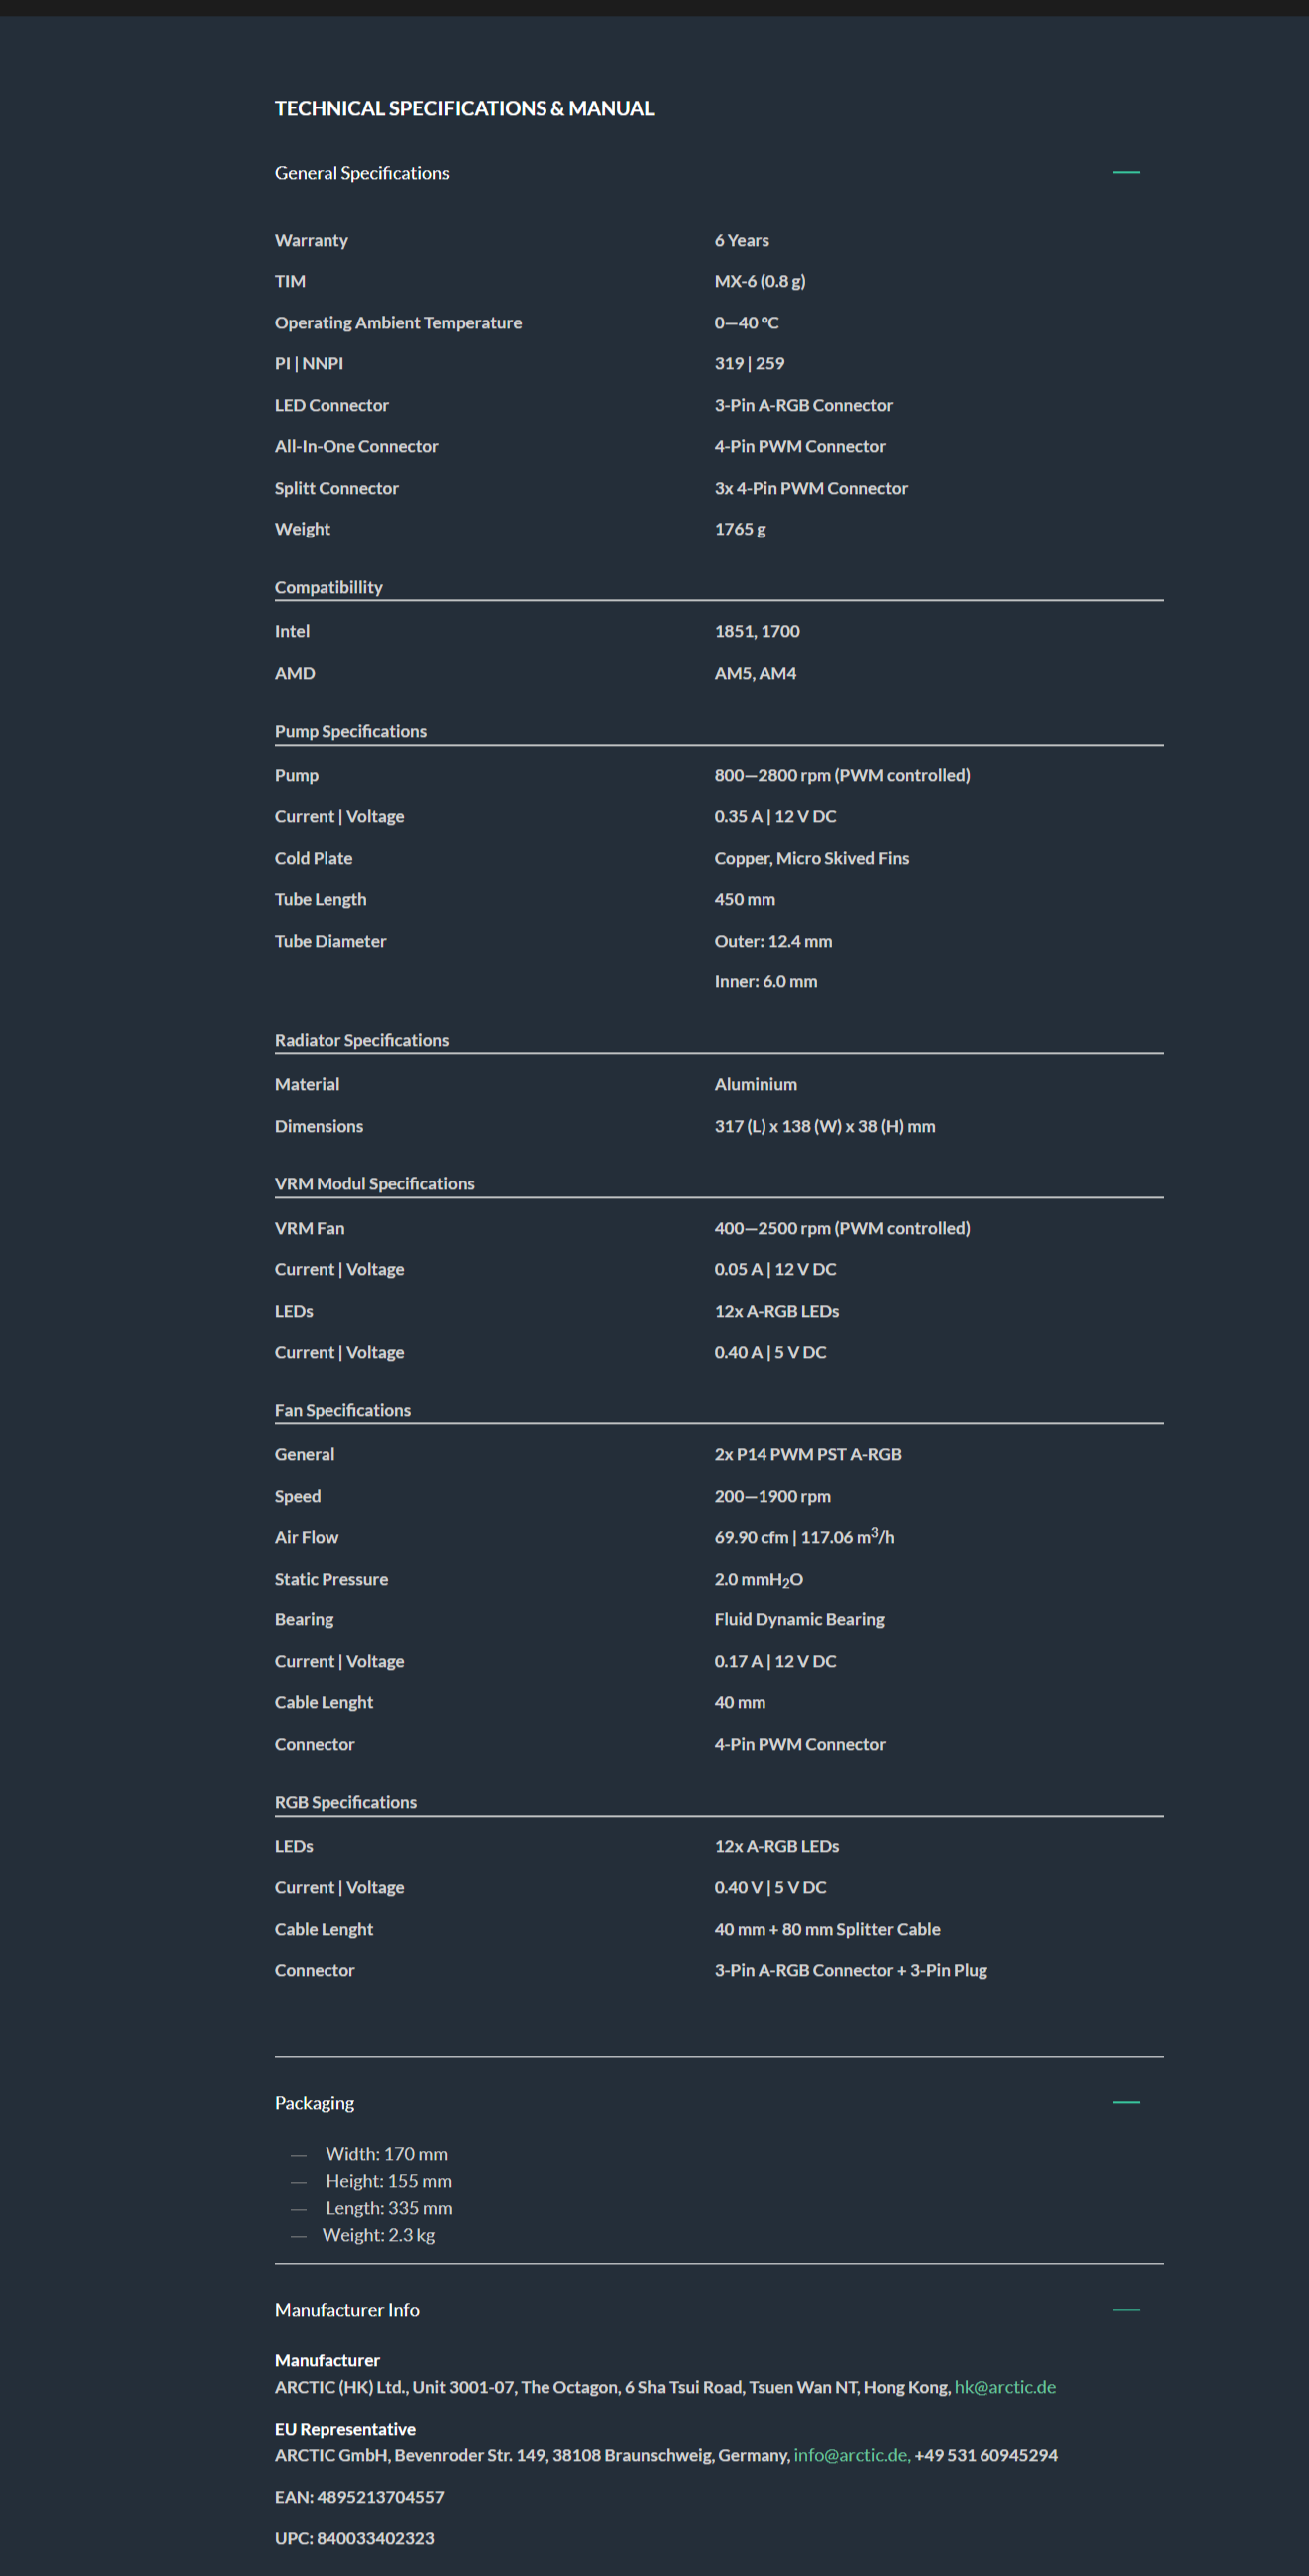Toggle the Packaging accordion title
1309x2576 pixels.
[314, 2102]
